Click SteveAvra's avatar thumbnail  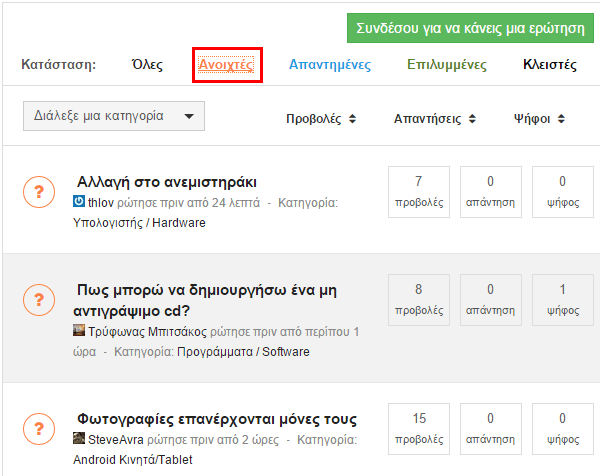point(79,438)
